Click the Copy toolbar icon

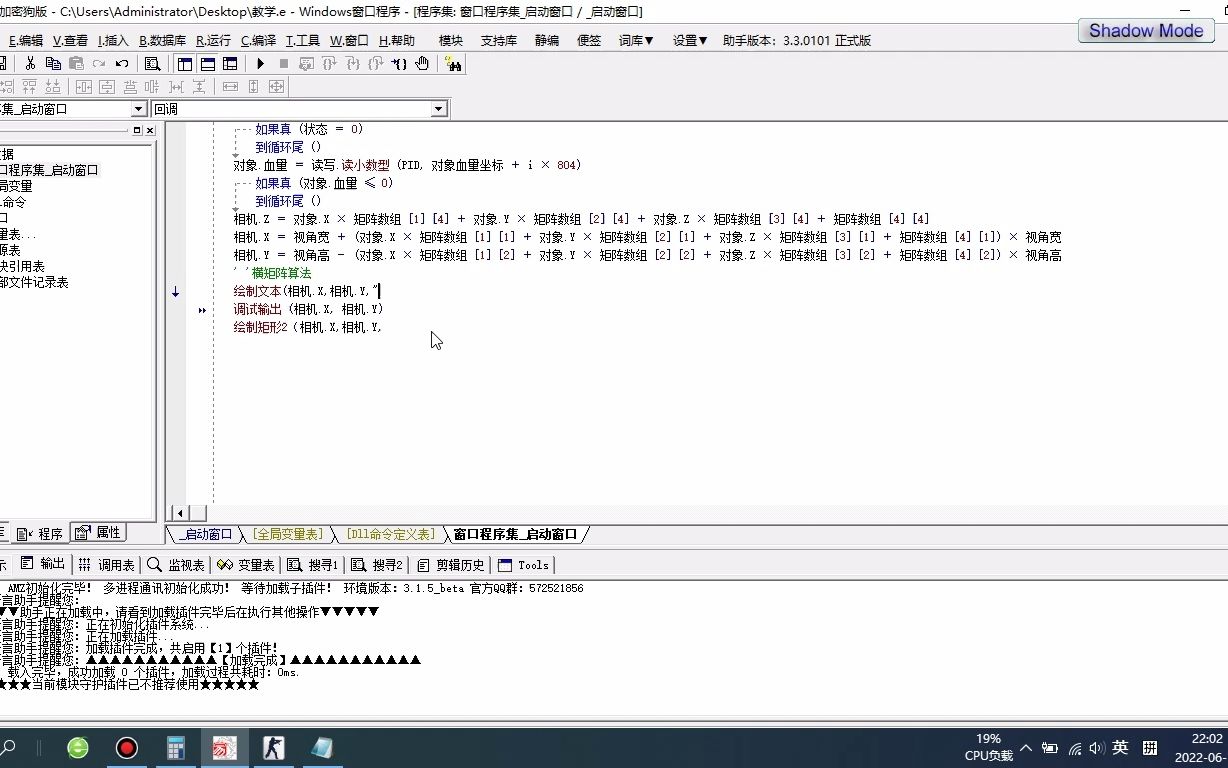[53, 63]
